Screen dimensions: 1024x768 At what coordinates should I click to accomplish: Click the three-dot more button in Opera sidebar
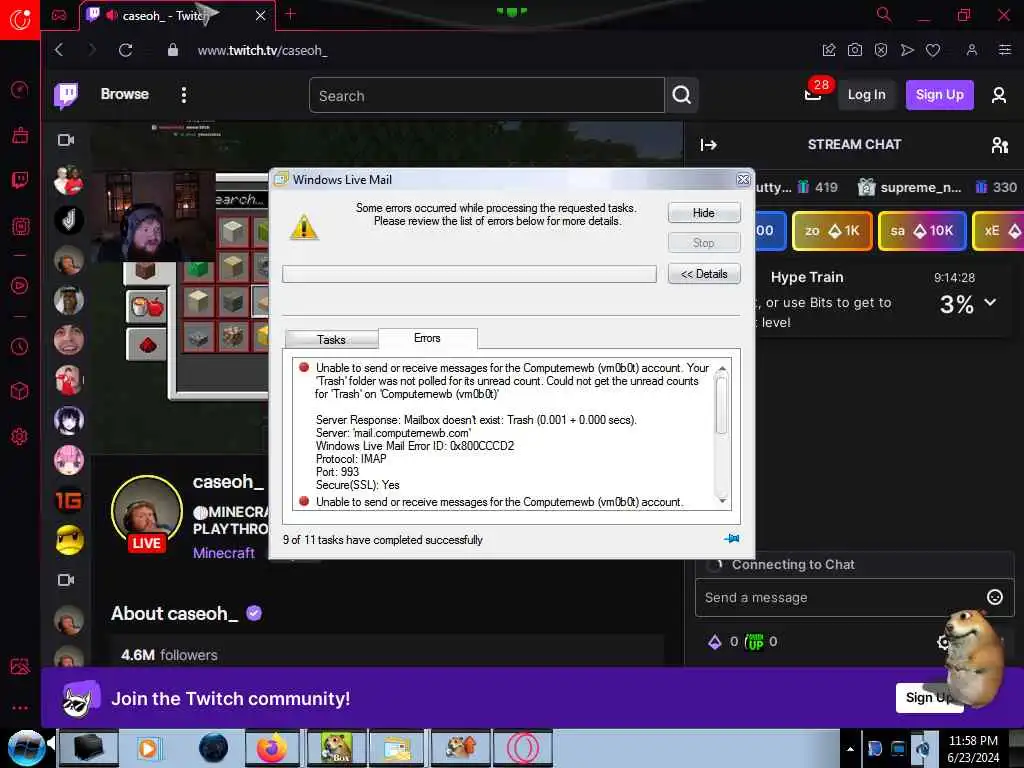point(20,707)
